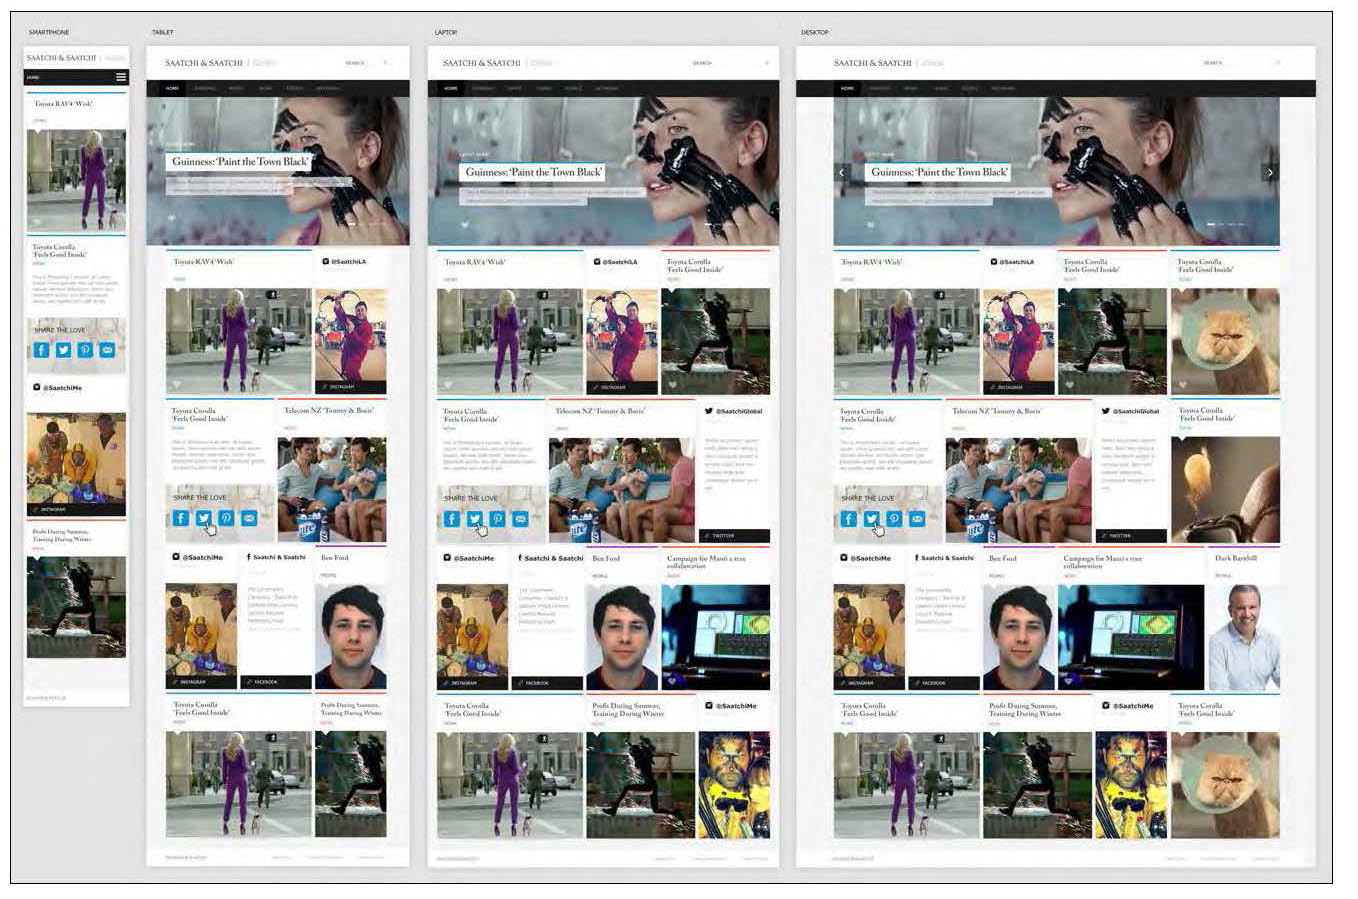Click the Search field in desktop header
1358x899 pixels.
(x=1240, y=63)
